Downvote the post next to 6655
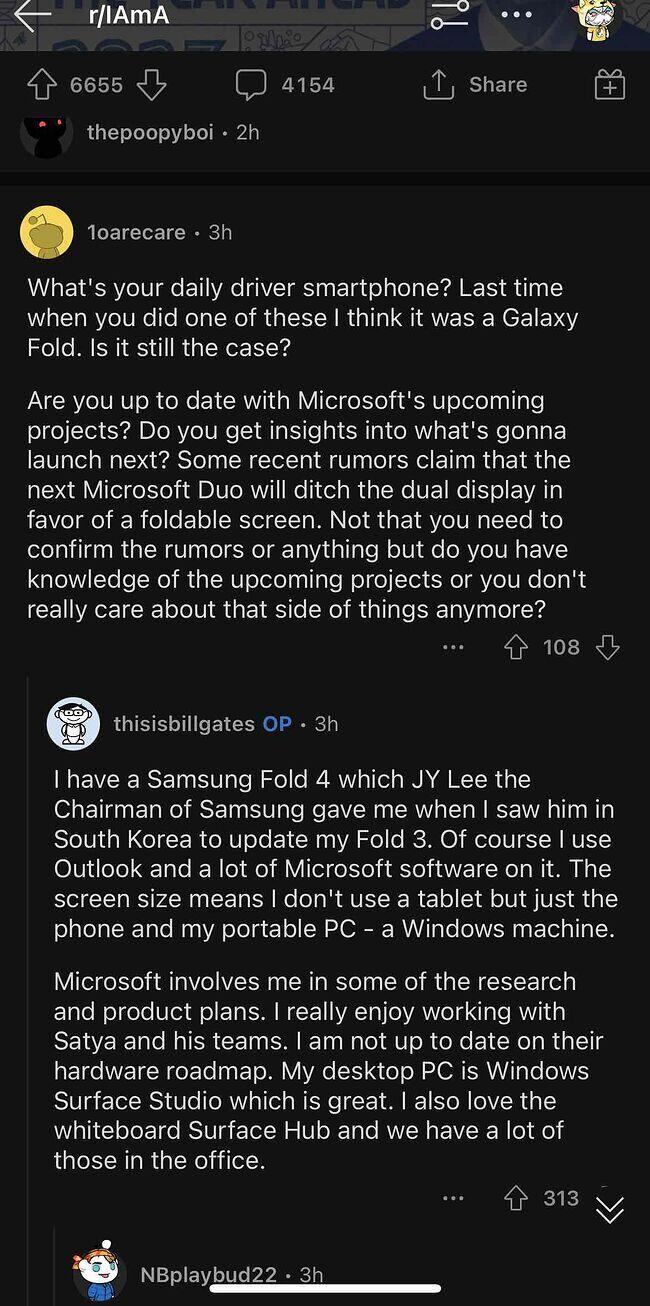The width and height of the screenshot is (650, 1306). [150, 85]
